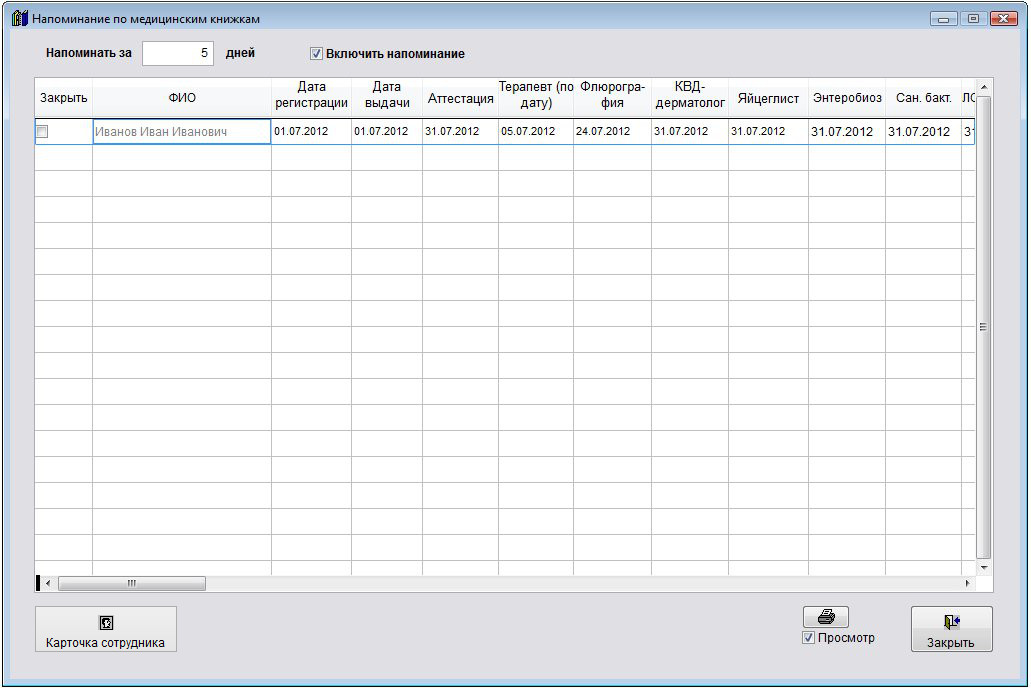Click the vertical scrollbar down arrow
1031x689 pixels.
983,567
